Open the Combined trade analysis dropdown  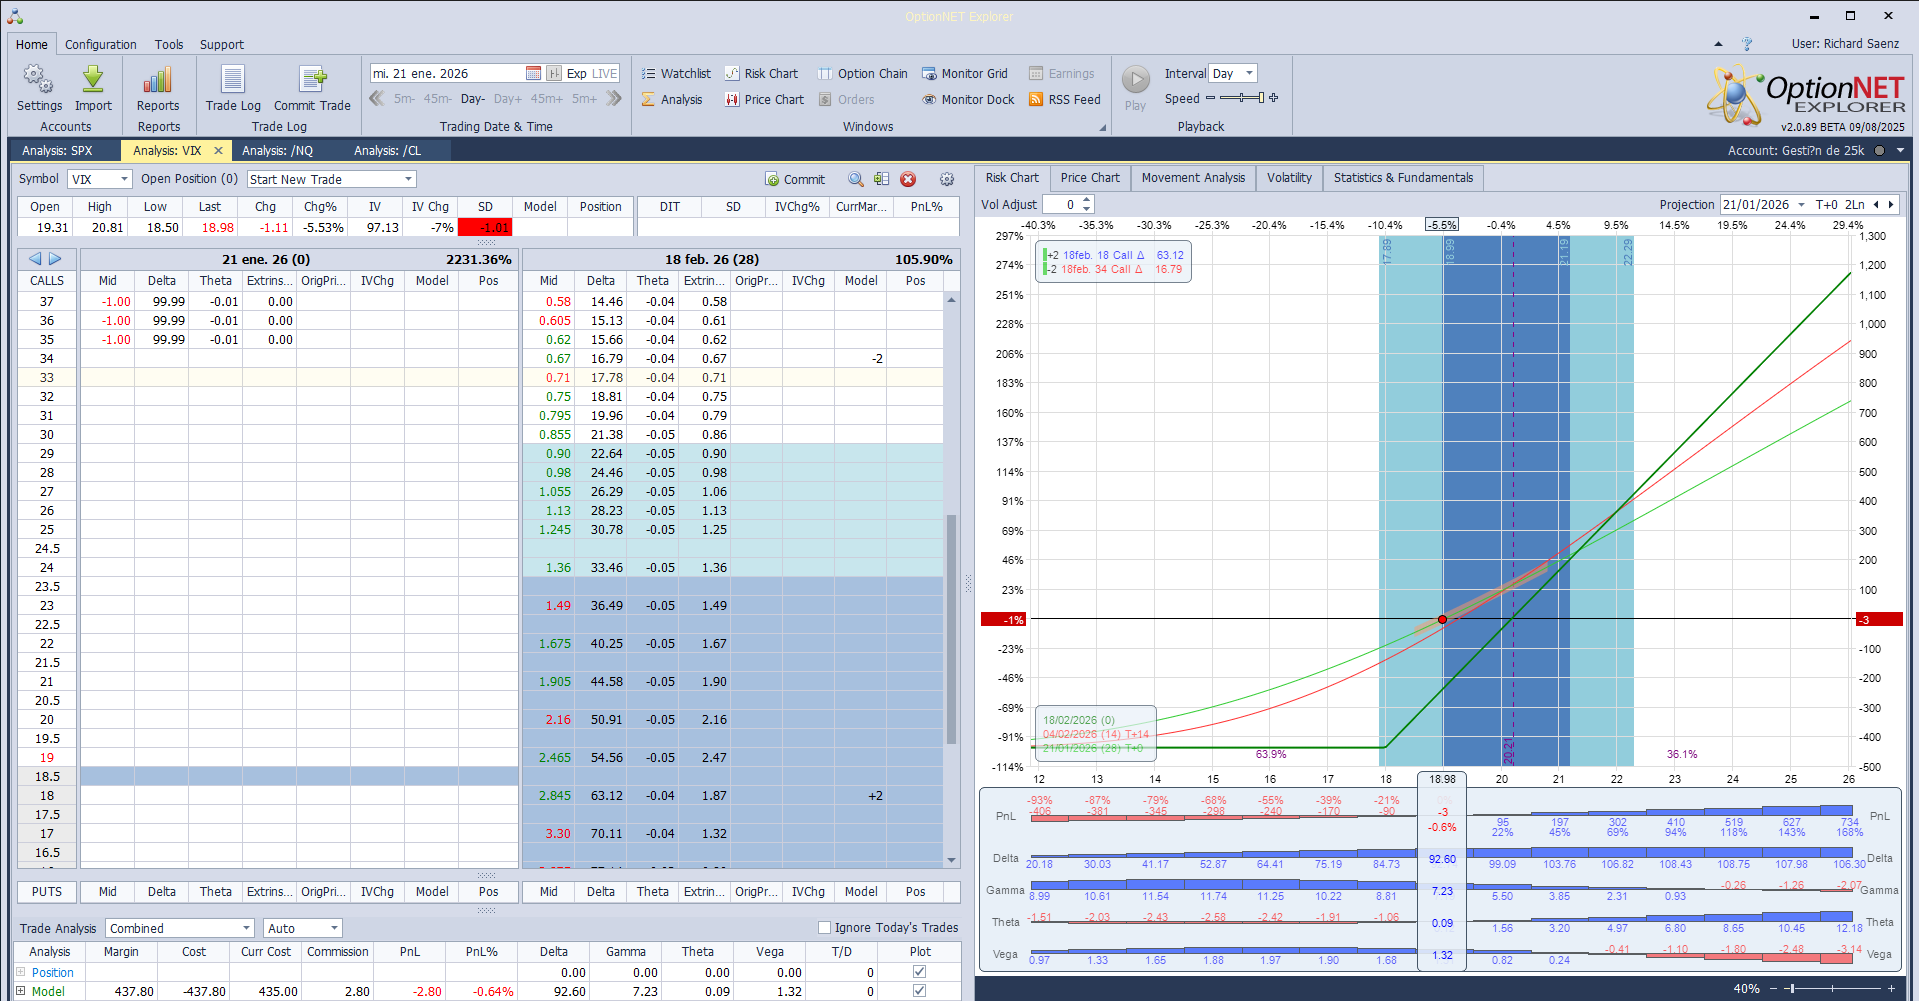pyautogui.click(x=247, y=928)
